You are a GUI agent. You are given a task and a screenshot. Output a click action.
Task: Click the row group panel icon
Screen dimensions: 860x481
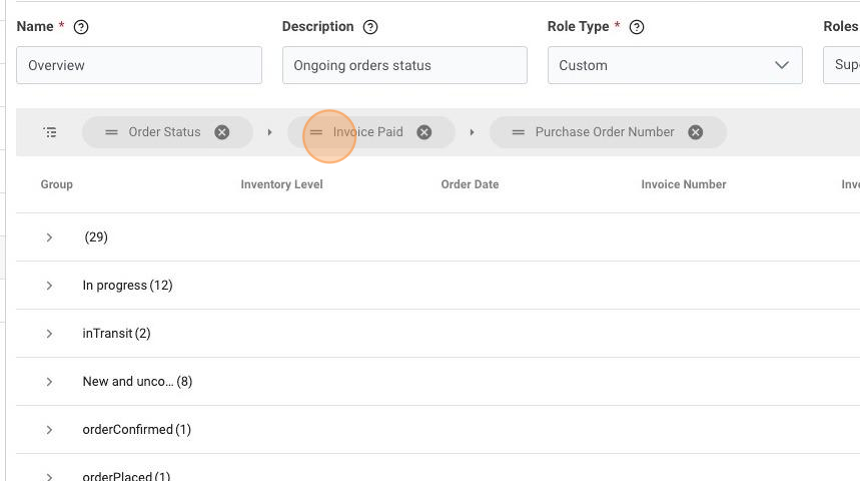pyautogui.click(x=50, y=132)
